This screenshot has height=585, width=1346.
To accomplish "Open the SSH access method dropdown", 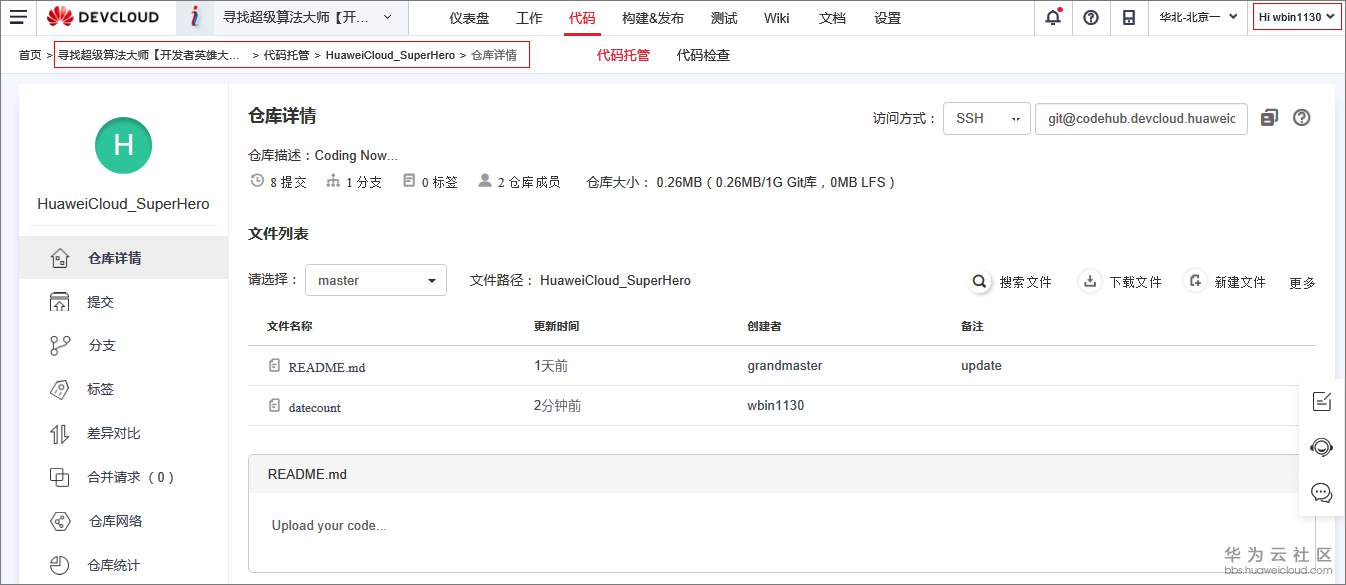I will click(986, 118).
